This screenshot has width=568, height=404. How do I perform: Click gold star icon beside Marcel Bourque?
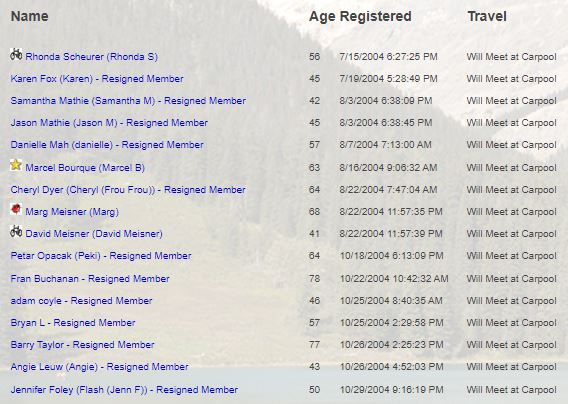tap(16, 165)
